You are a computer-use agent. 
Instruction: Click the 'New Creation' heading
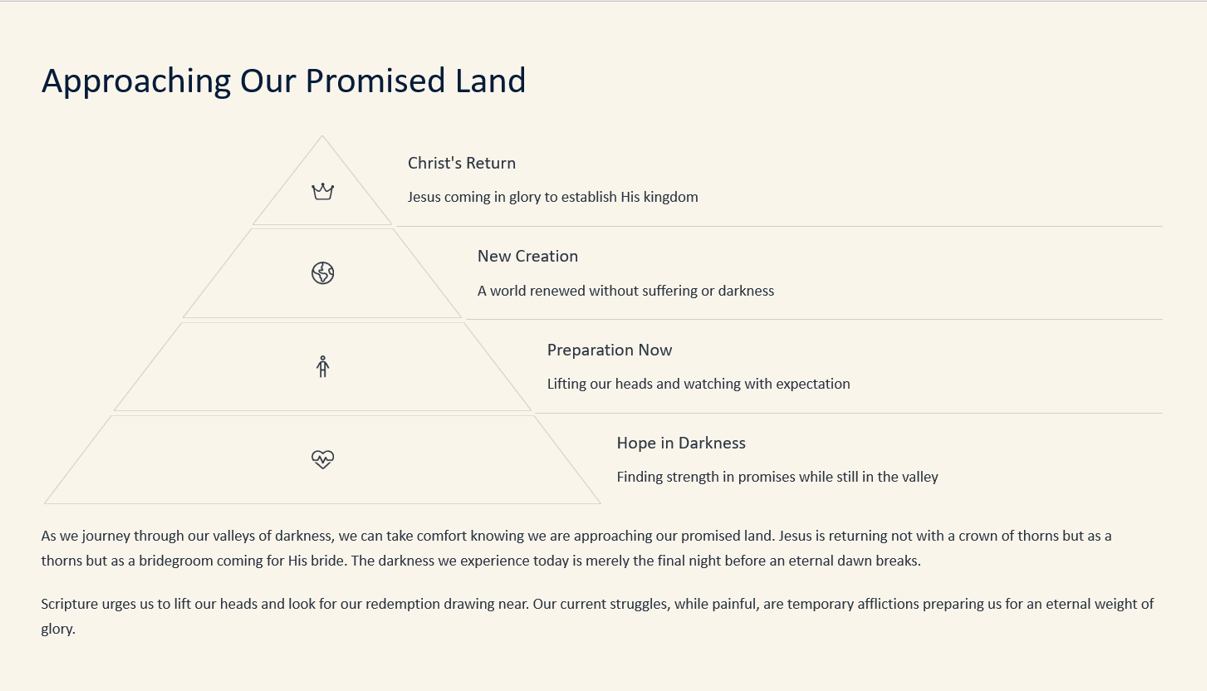[528, 256]
